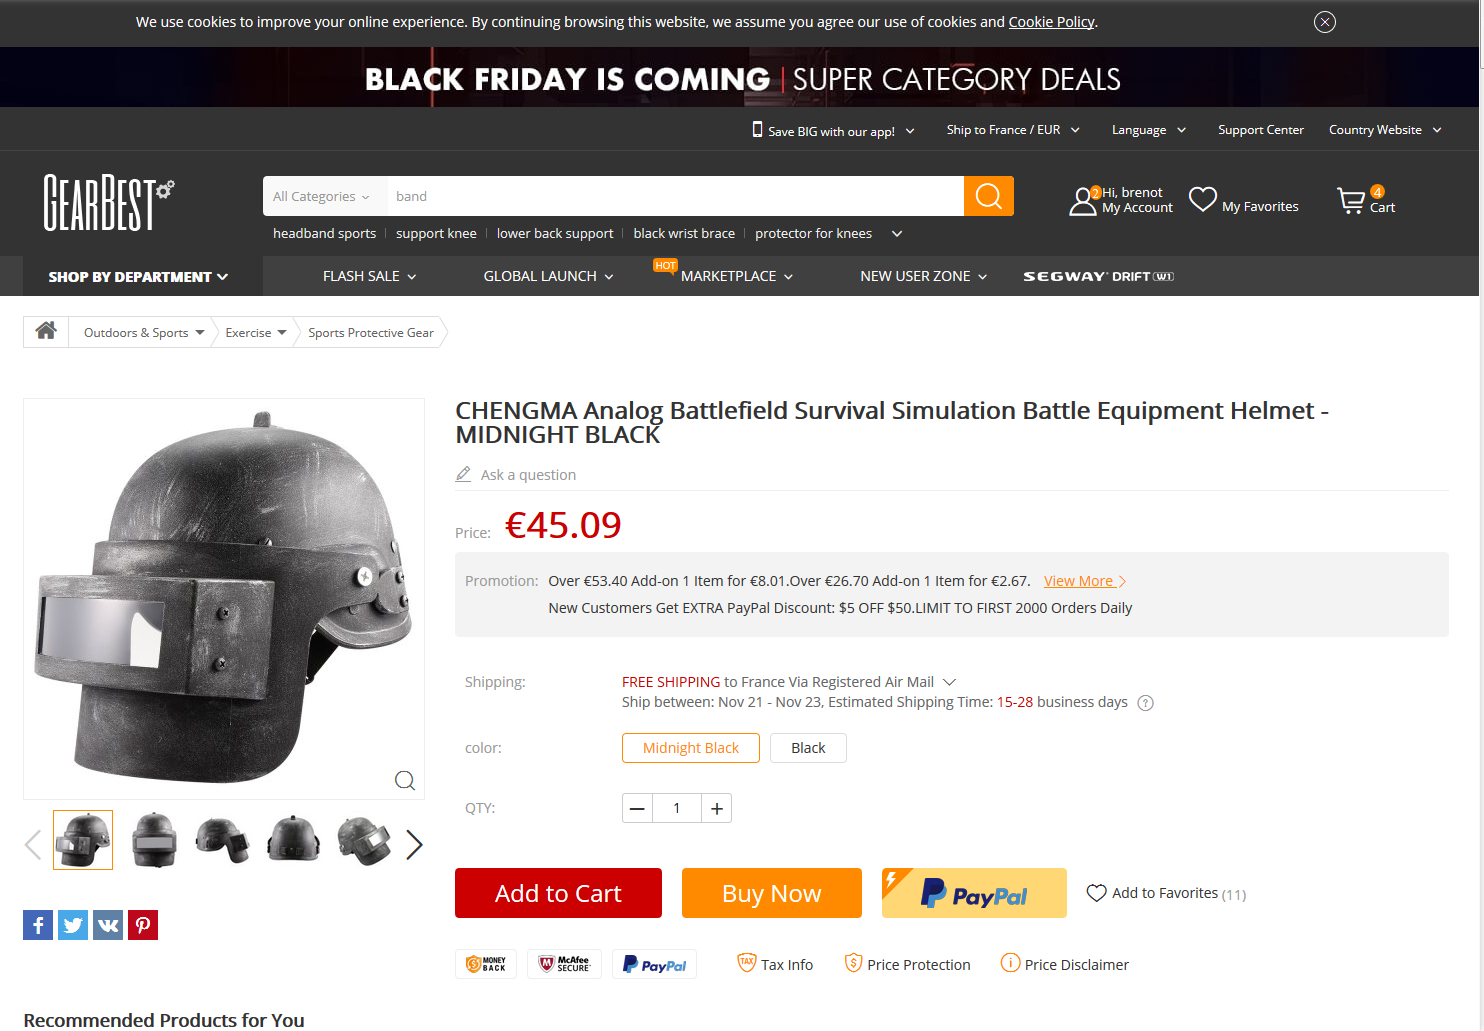Increase quantity with the plus button

[x=717, y=808]
